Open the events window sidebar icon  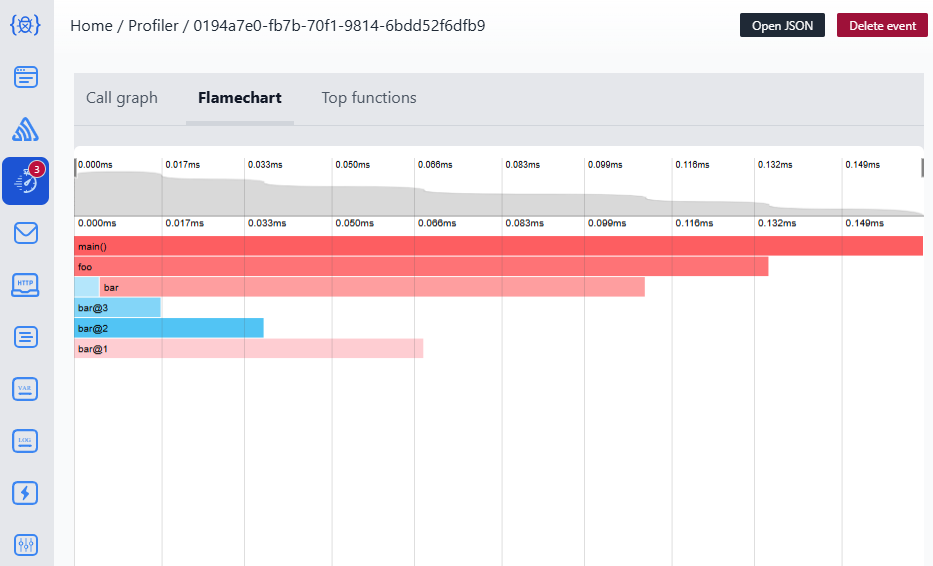click(26, 77)
